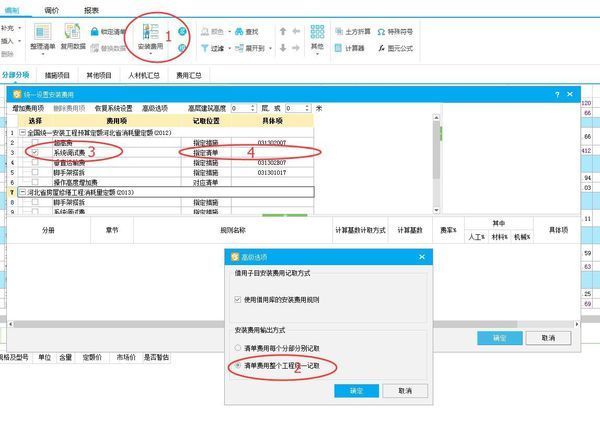This screenshot has width=600, height=422.
Task: Select the 清单费用每个分部分别记取 radio button
Action: [238, 348]
